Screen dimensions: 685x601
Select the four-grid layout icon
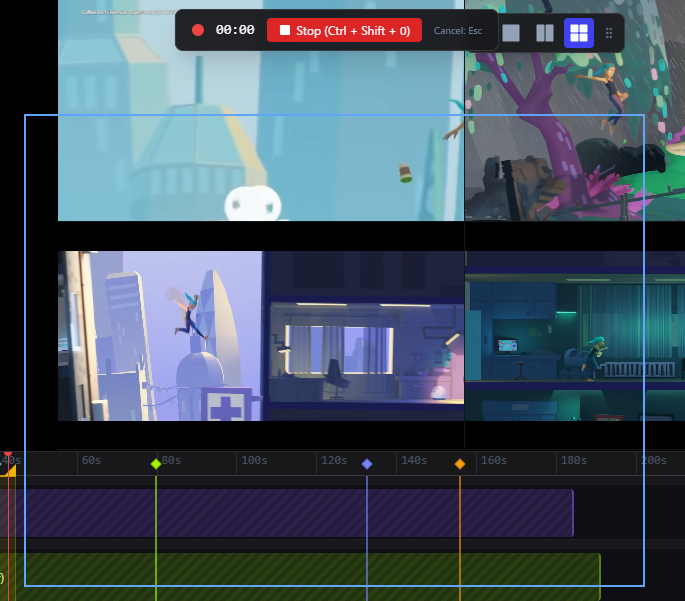tap(579, 33)
